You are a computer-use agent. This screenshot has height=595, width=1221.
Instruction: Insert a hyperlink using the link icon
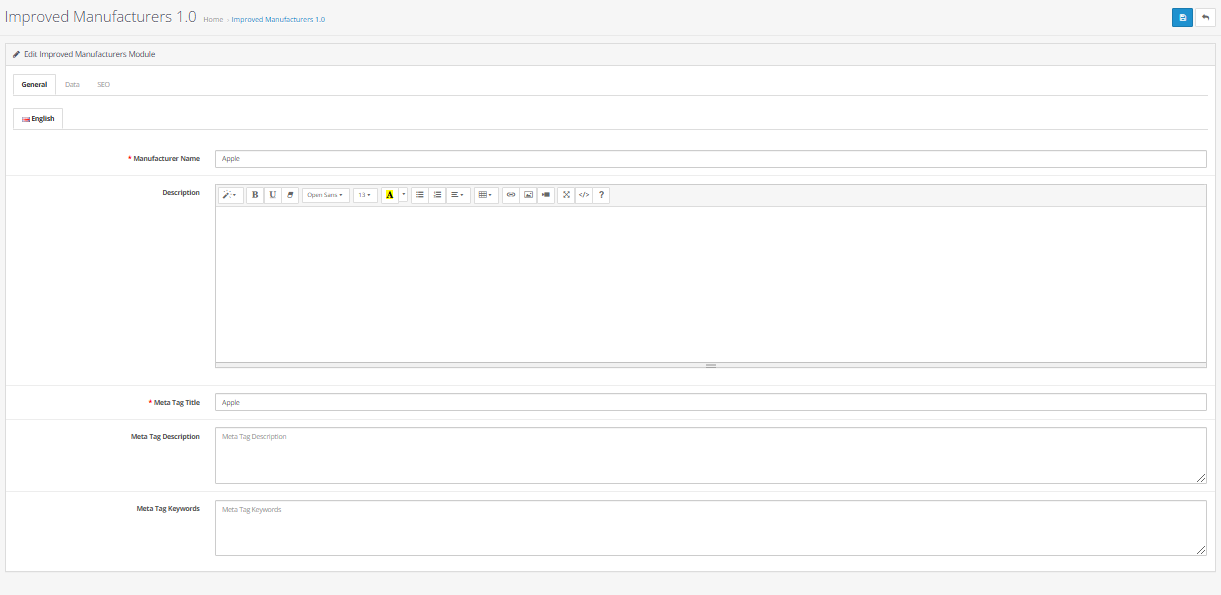(x=511, y=195)
